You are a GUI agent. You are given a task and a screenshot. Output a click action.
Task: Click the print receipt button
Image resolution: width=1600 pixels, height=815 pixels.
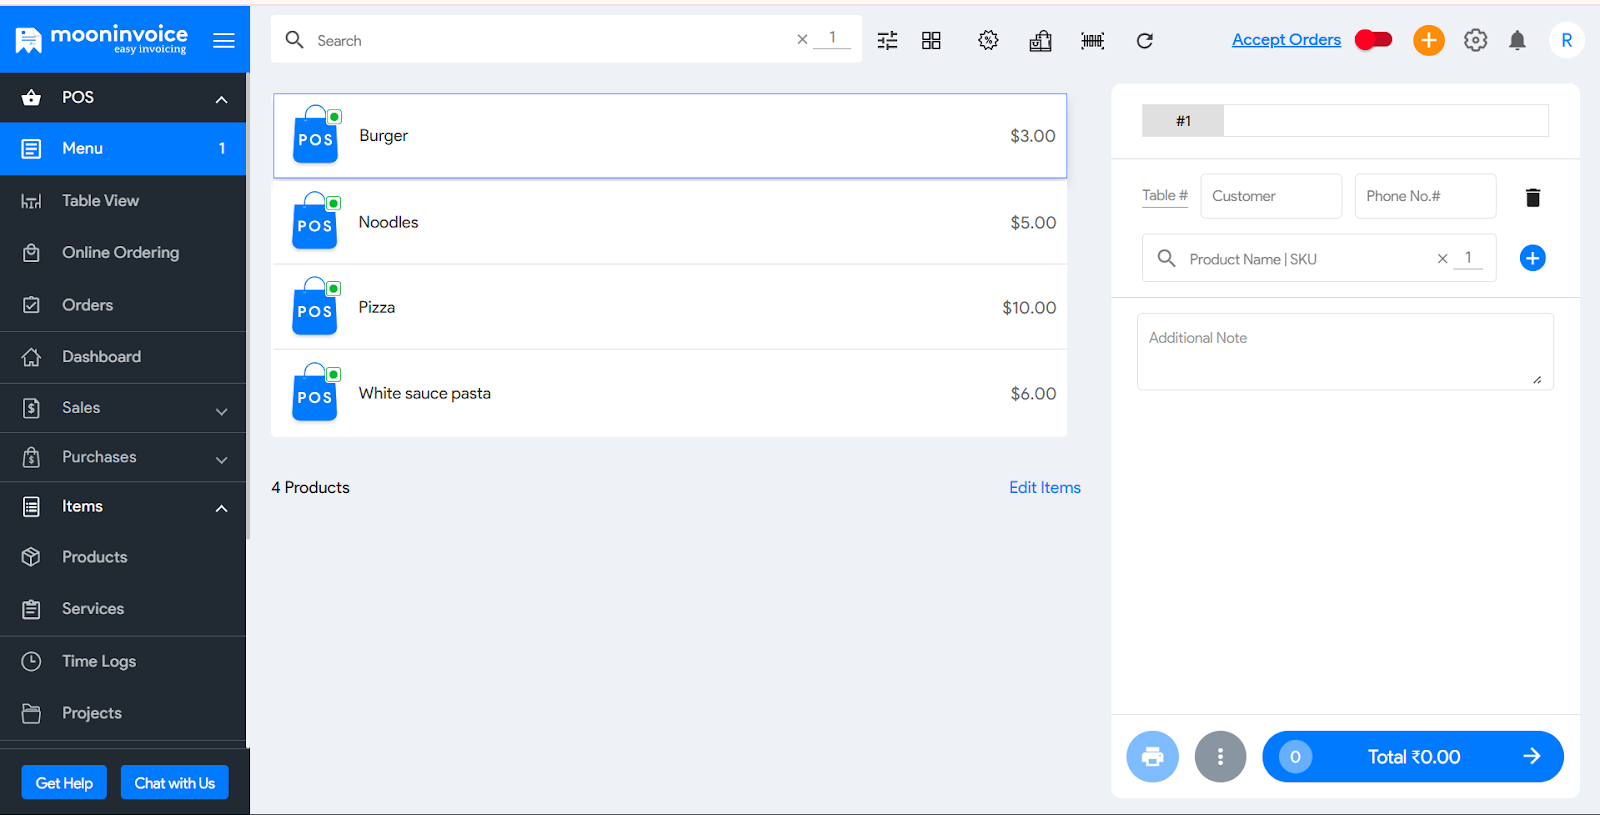tap(1152, 757)
